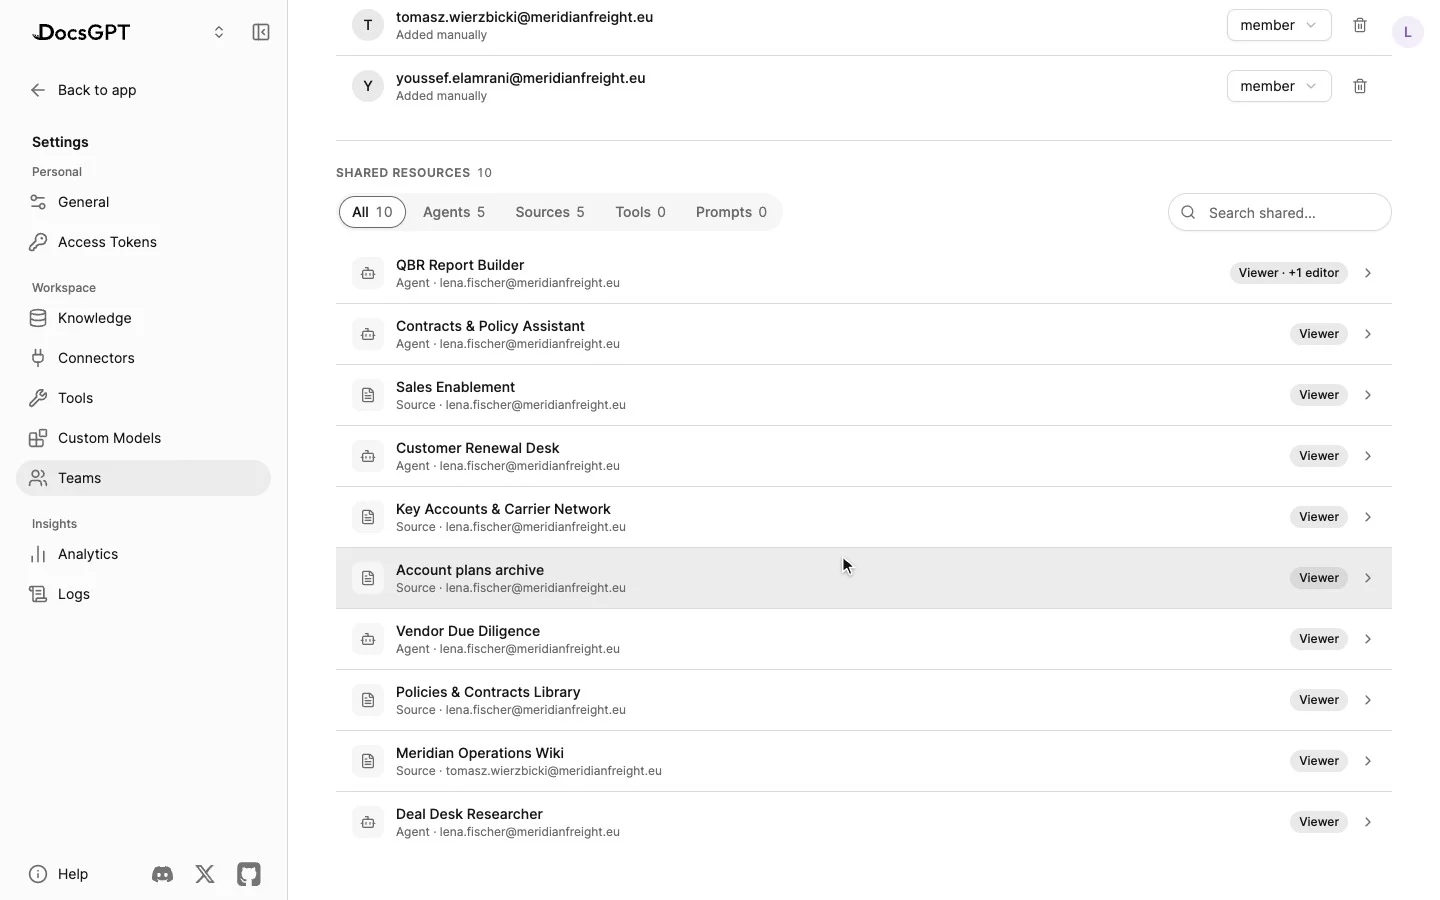The width and height of the screenshot is (1440, 900).
Task: Click the Key Accounts & Carrier Network icon
Action: click(x=368, y=517)
